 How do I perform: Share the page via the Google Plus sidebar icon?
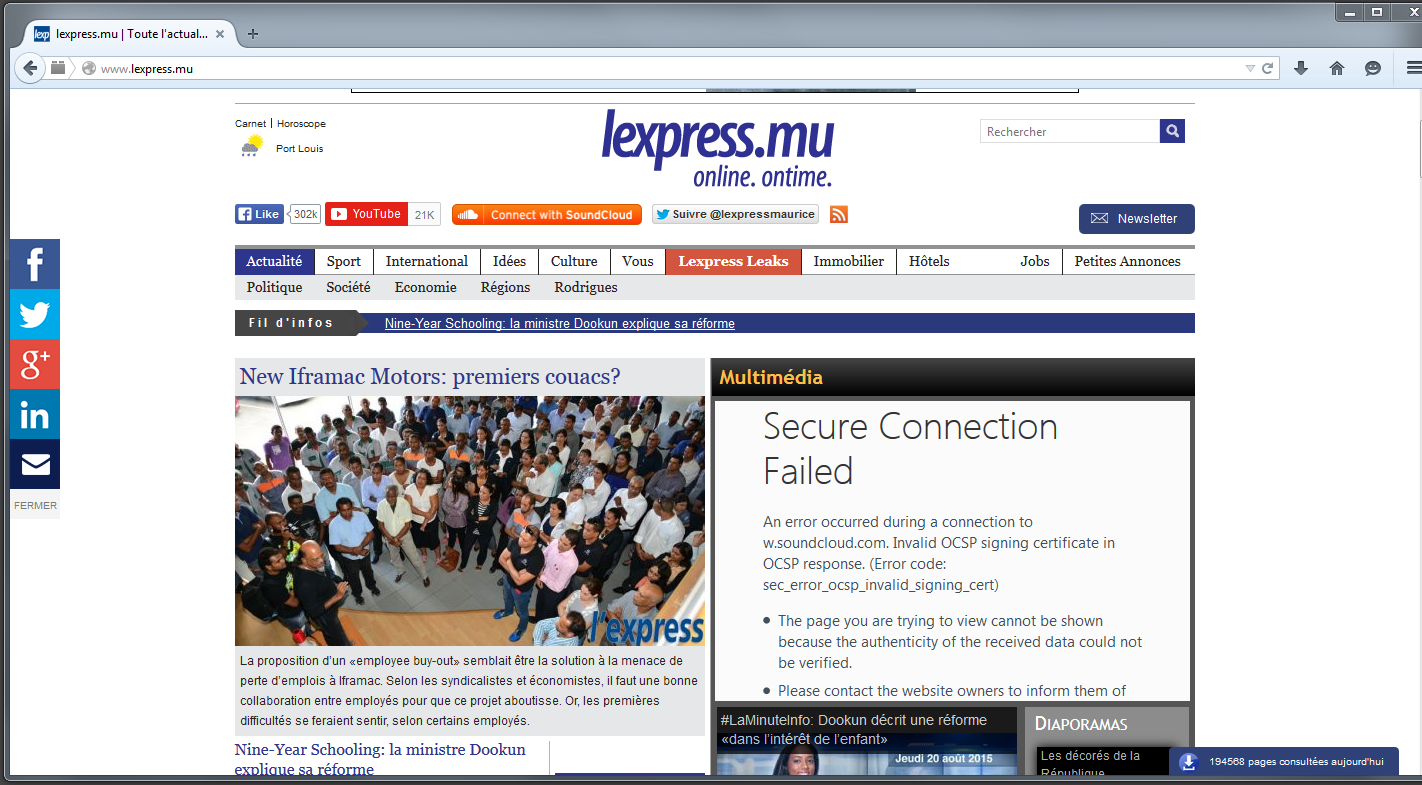click(35, 364)
